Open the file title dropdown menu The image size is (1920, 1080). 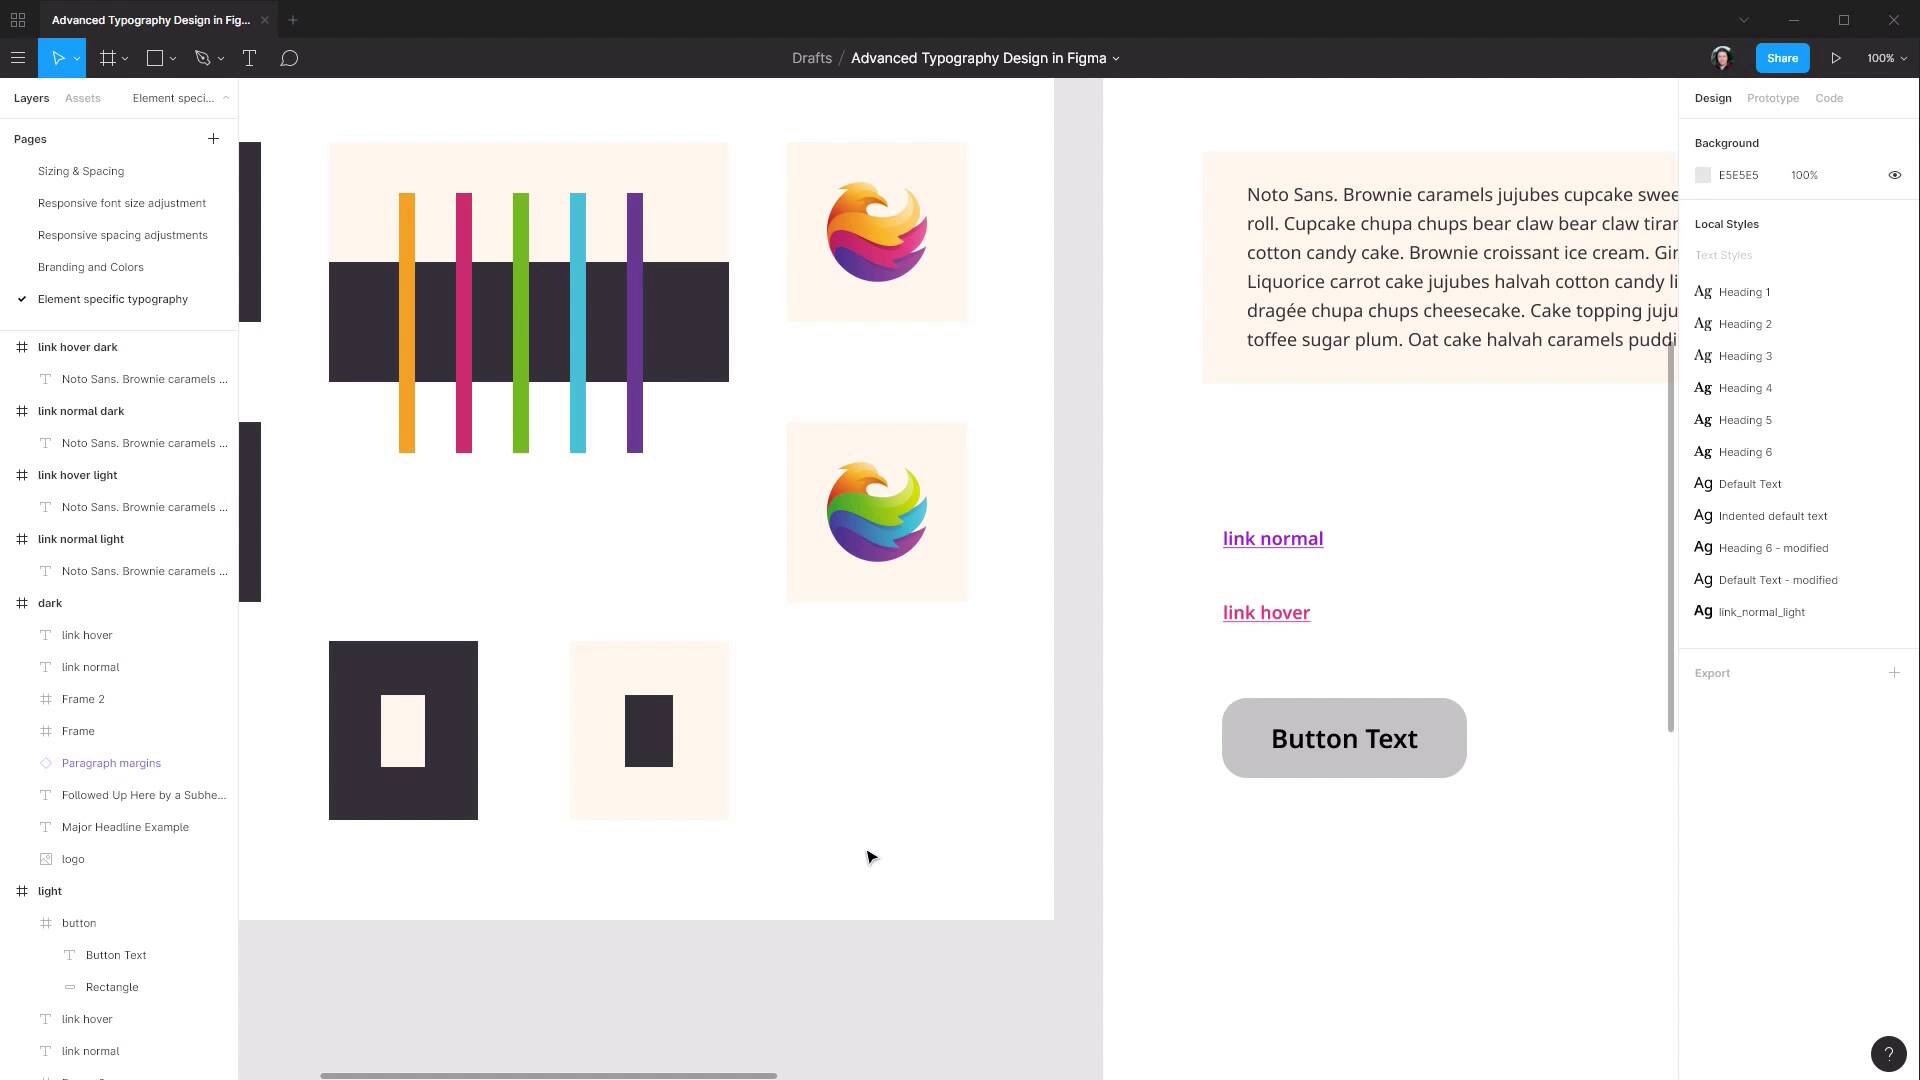coord(1117,58)
